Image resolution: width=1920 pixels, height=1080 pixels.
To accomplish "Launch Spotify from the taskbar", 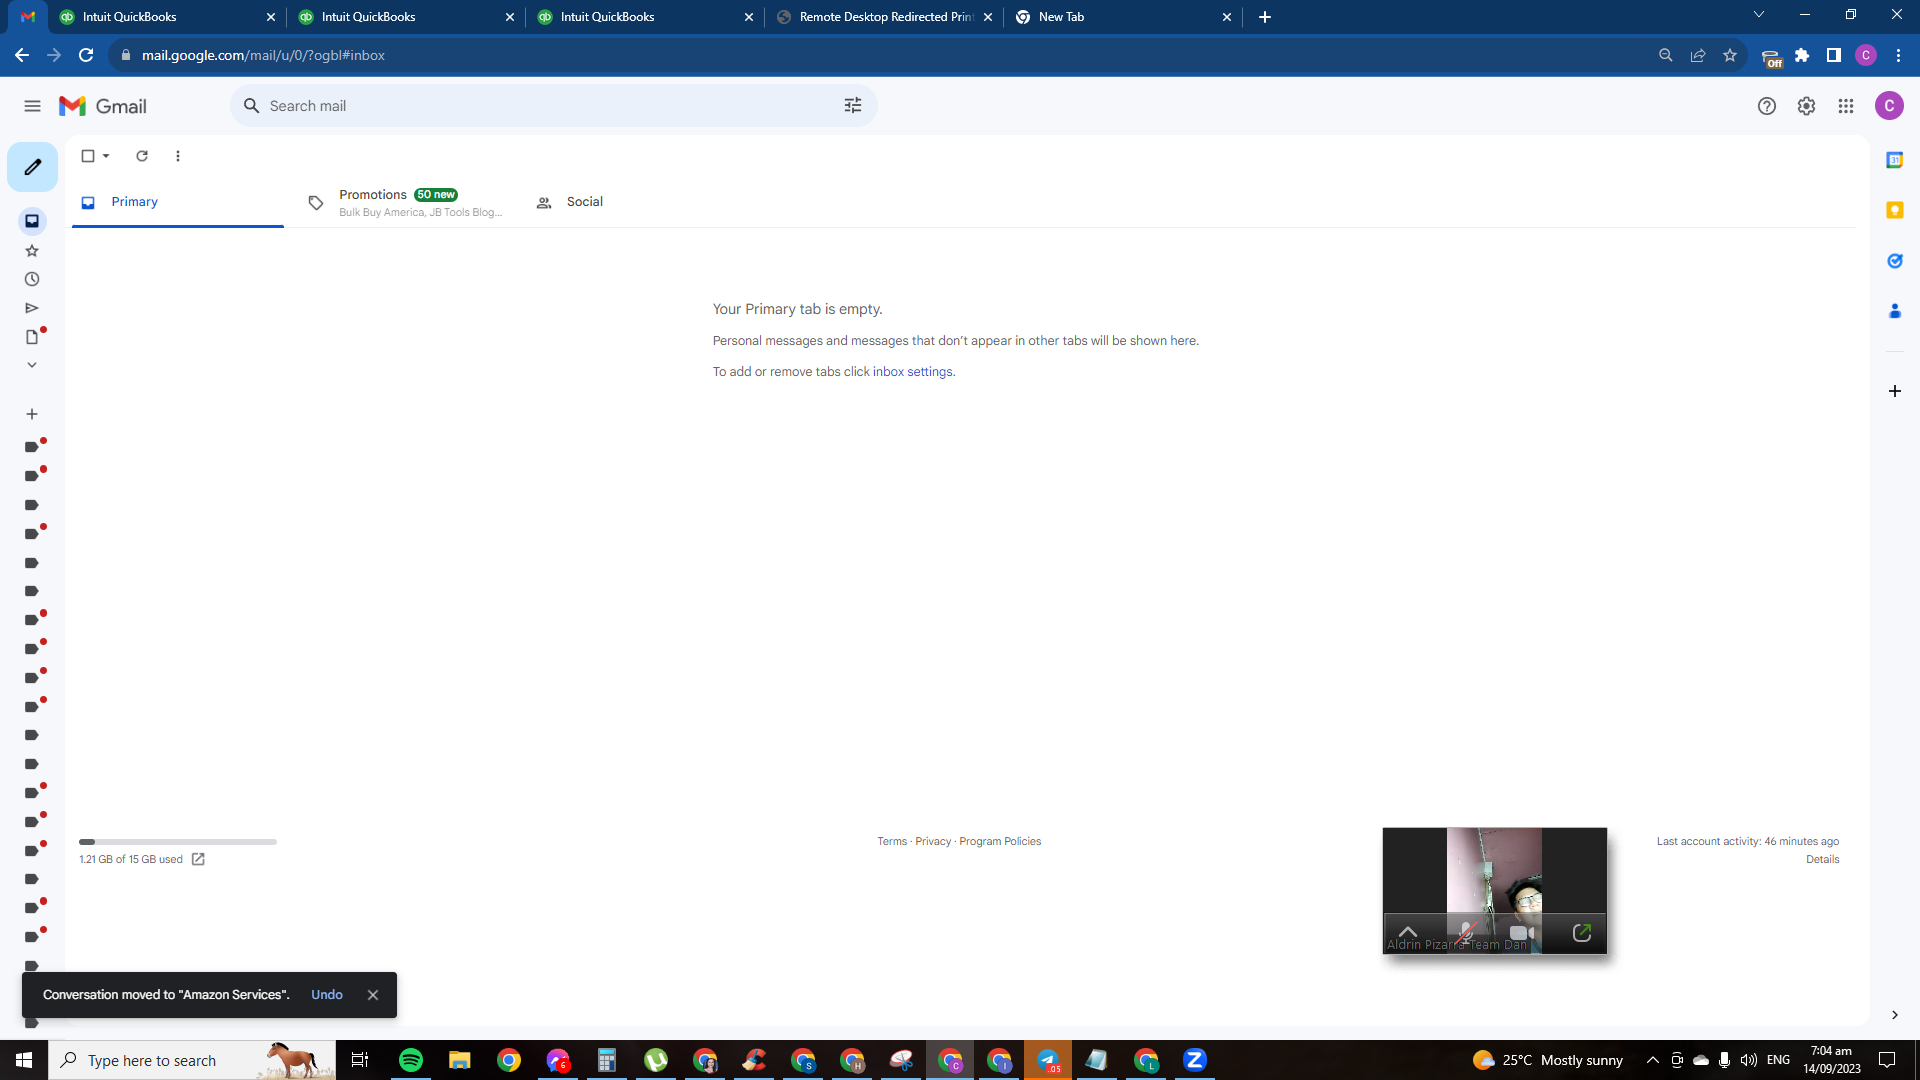I will click(411, 1060).
